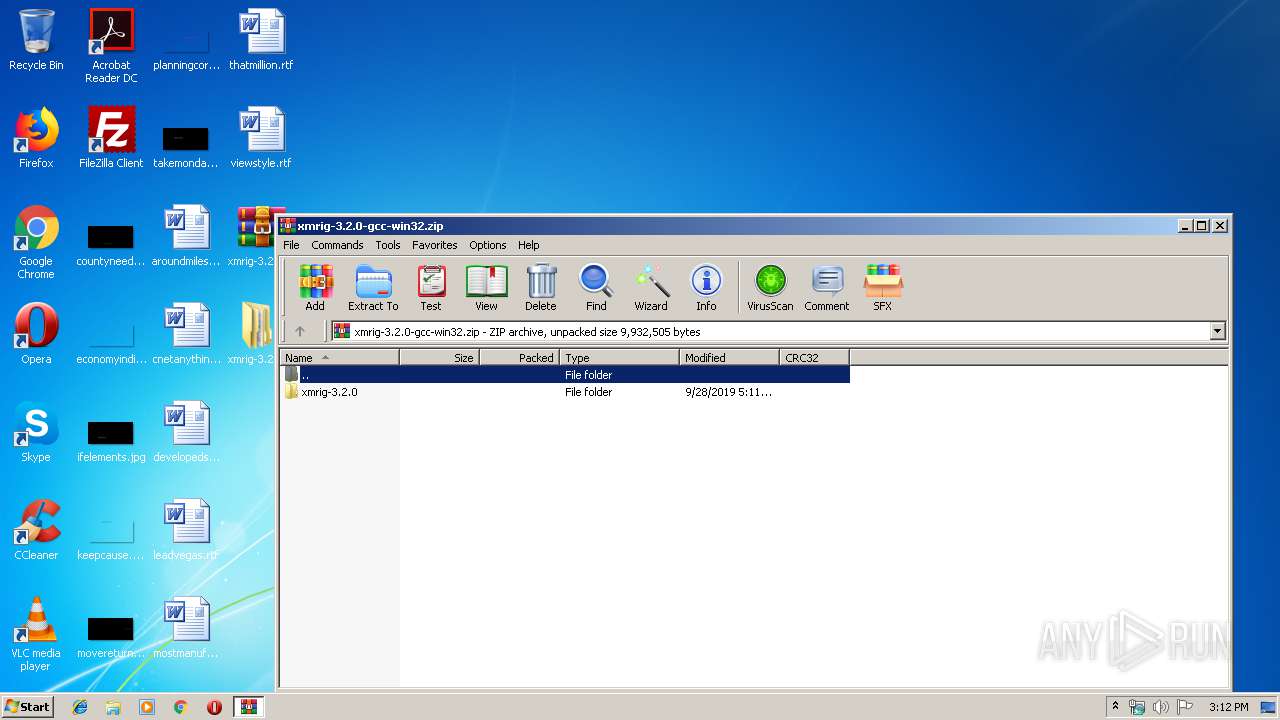Sort list by Packed column
This screenshot has width=1280, height=720.
(x=520, y=357)
